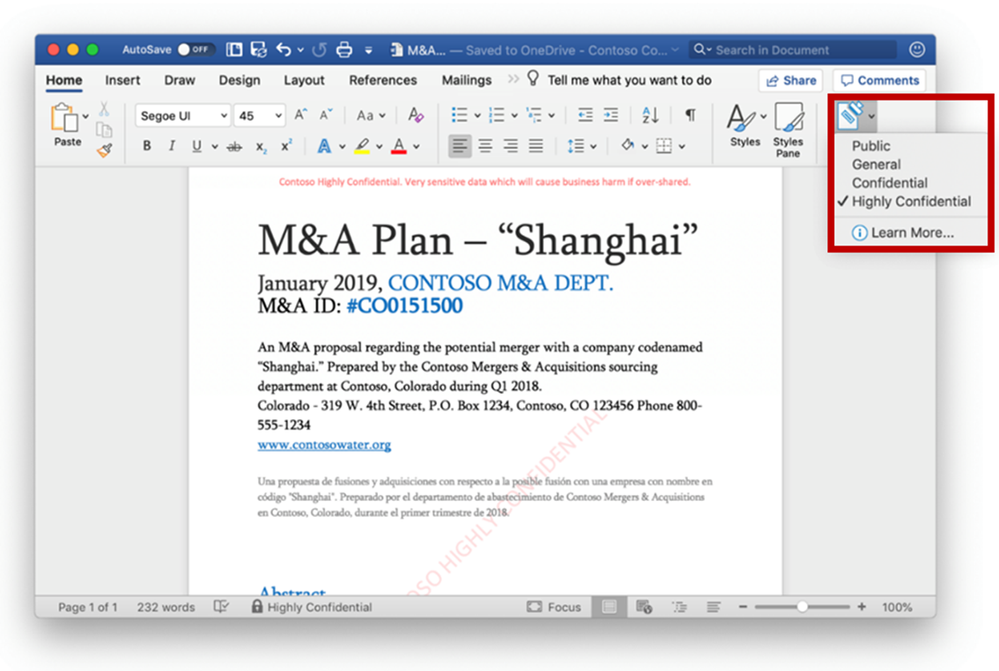
Task: Toggle bold formatting
Action: point(147,146)
